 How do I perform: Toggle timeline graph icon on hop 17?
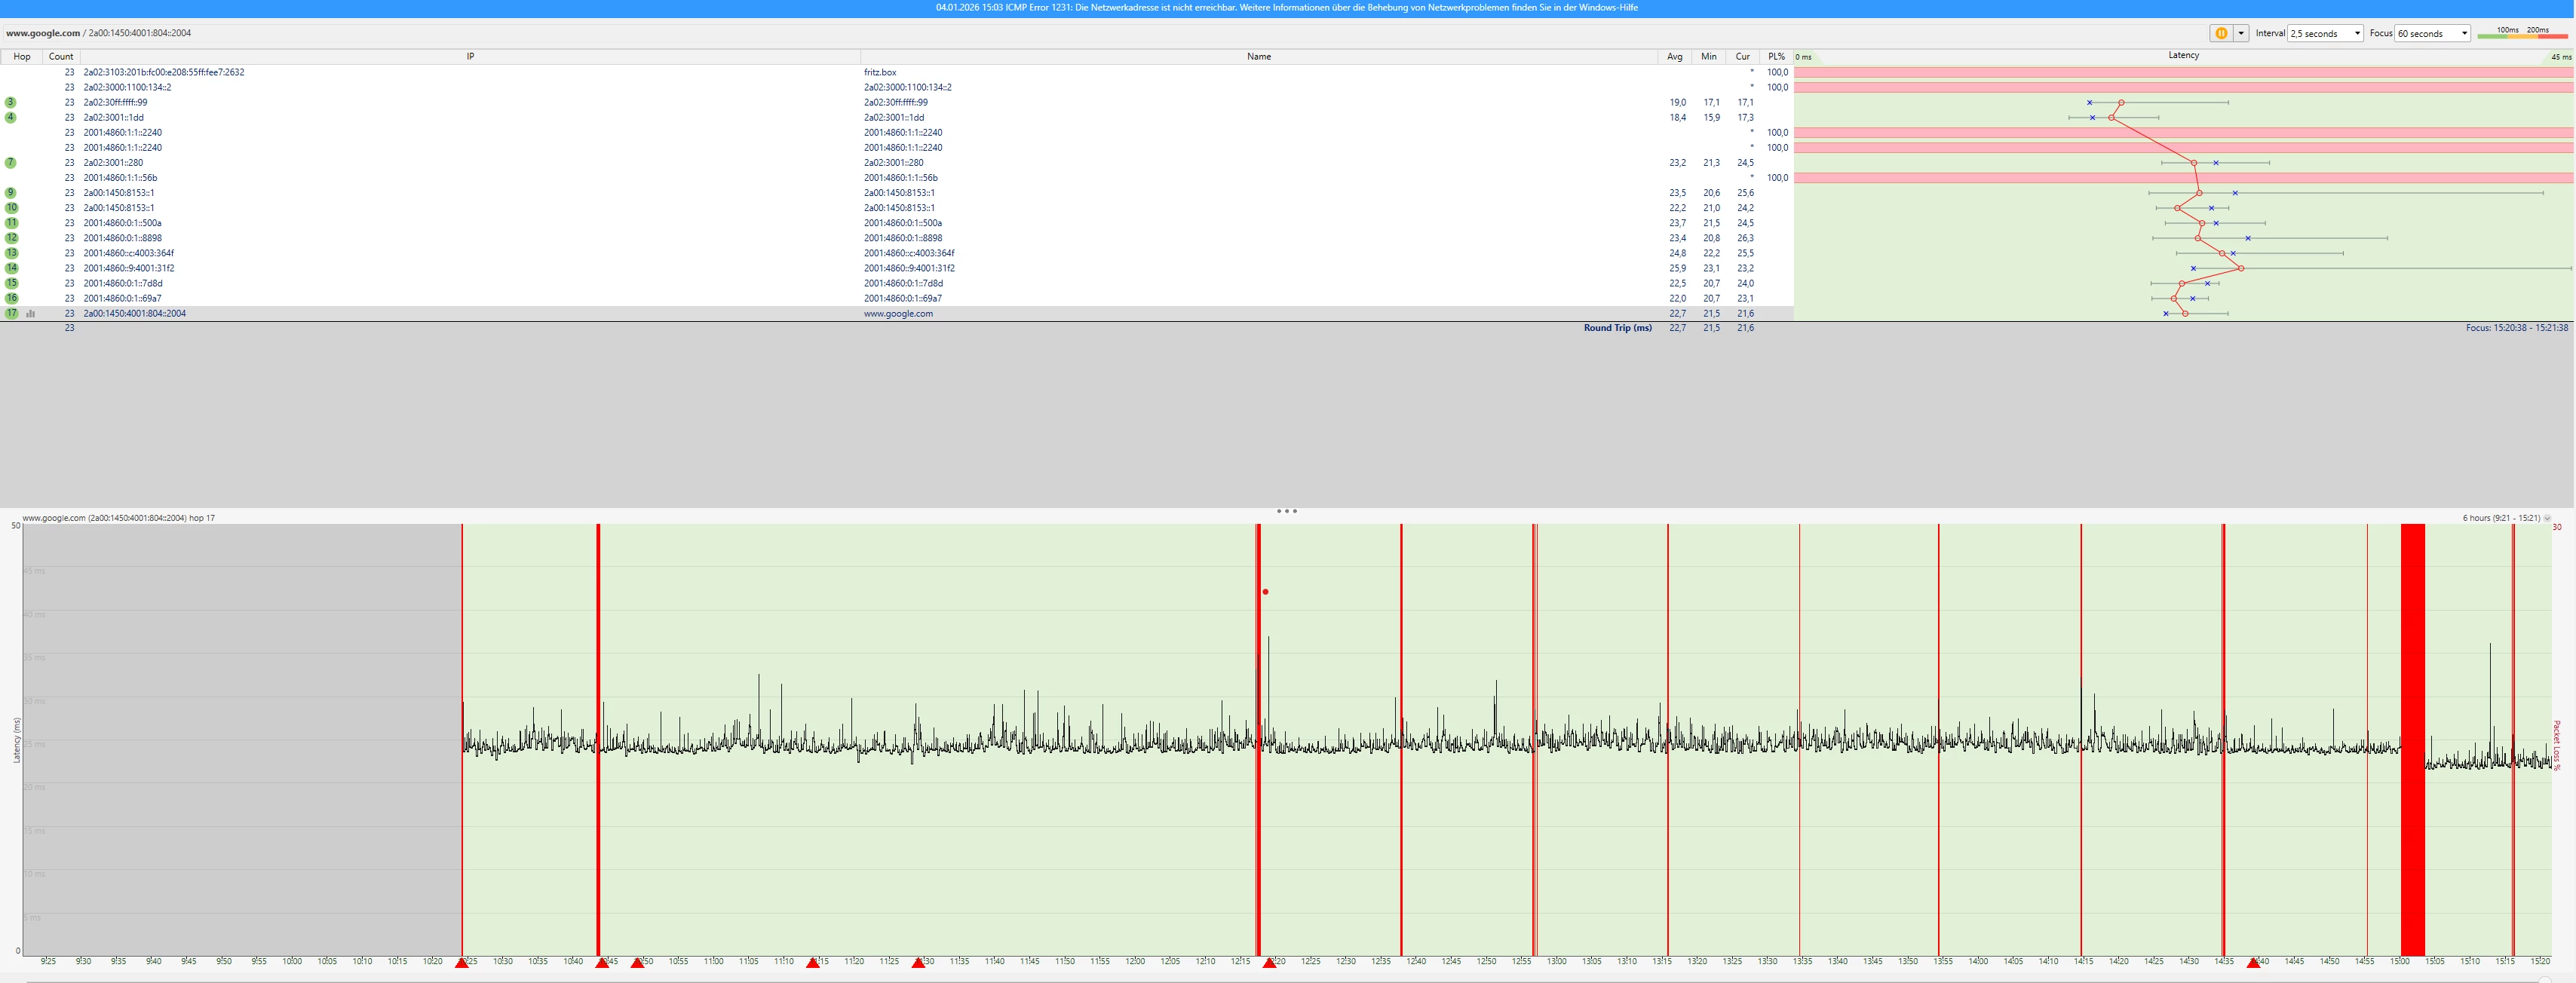[x=31, y=313]
